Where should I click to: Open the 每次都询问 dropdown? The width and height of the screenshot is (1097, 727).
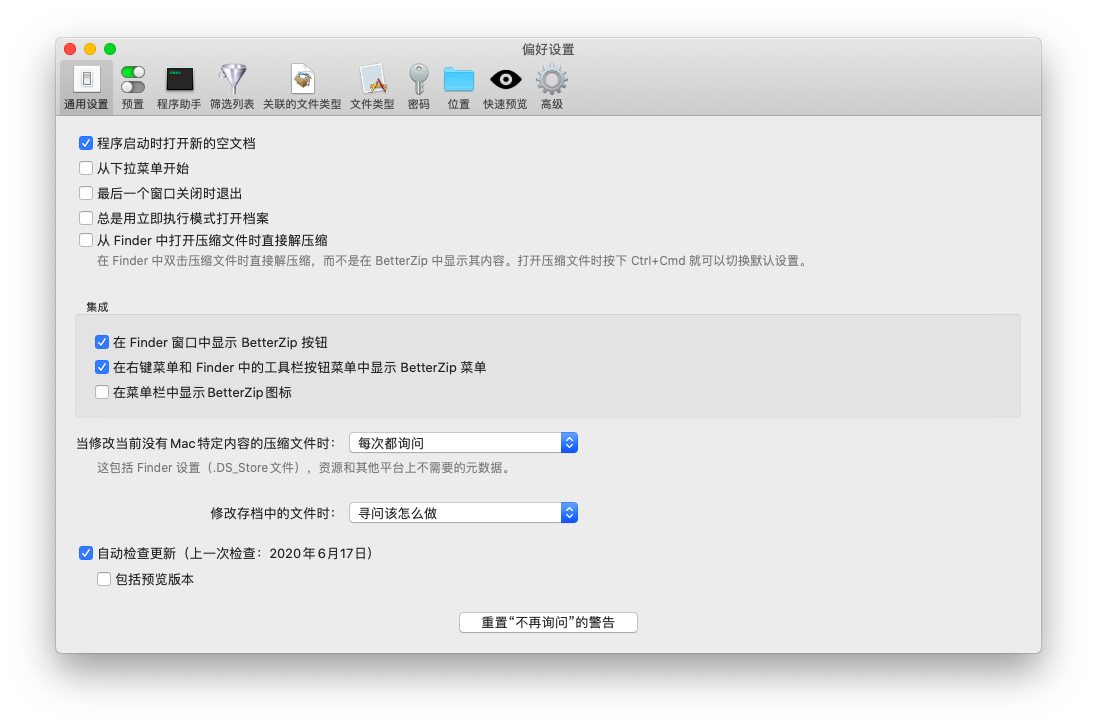[463, 443]
